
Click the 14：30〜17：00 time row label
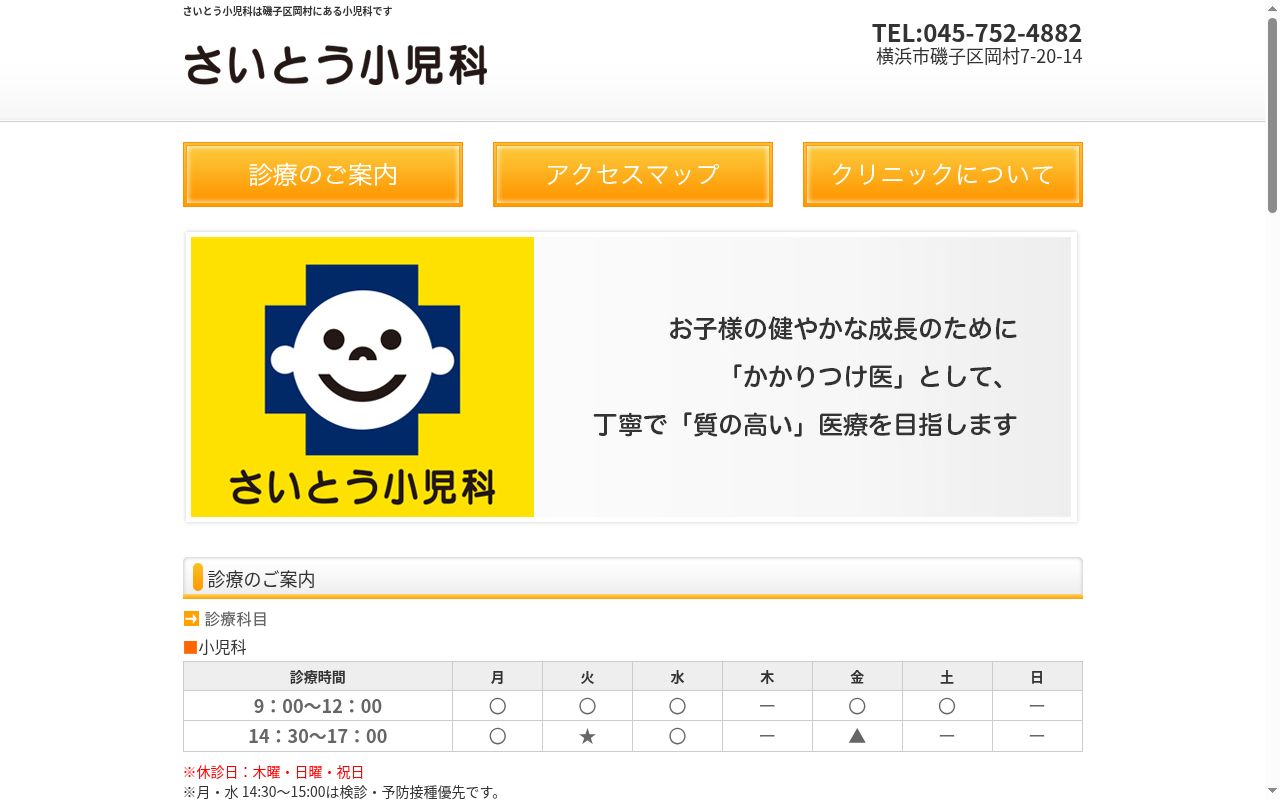coord(318,736)
